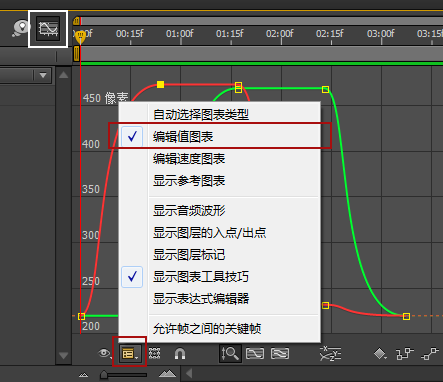This screenshot has height=382, width=443.
Task: Click the 03:00f mark on time ruler
Action: [x=381, y=34]
